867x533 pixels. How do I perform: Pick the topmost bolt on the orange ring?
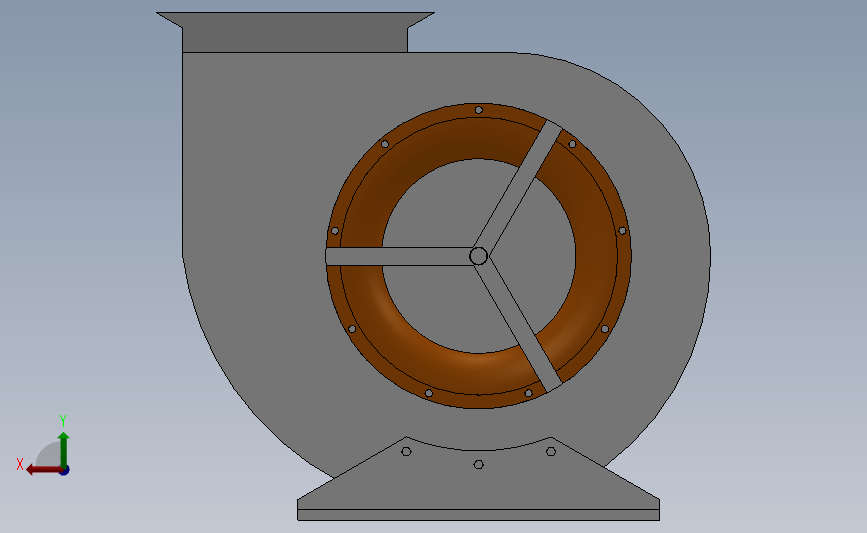(x=479, y=110)
